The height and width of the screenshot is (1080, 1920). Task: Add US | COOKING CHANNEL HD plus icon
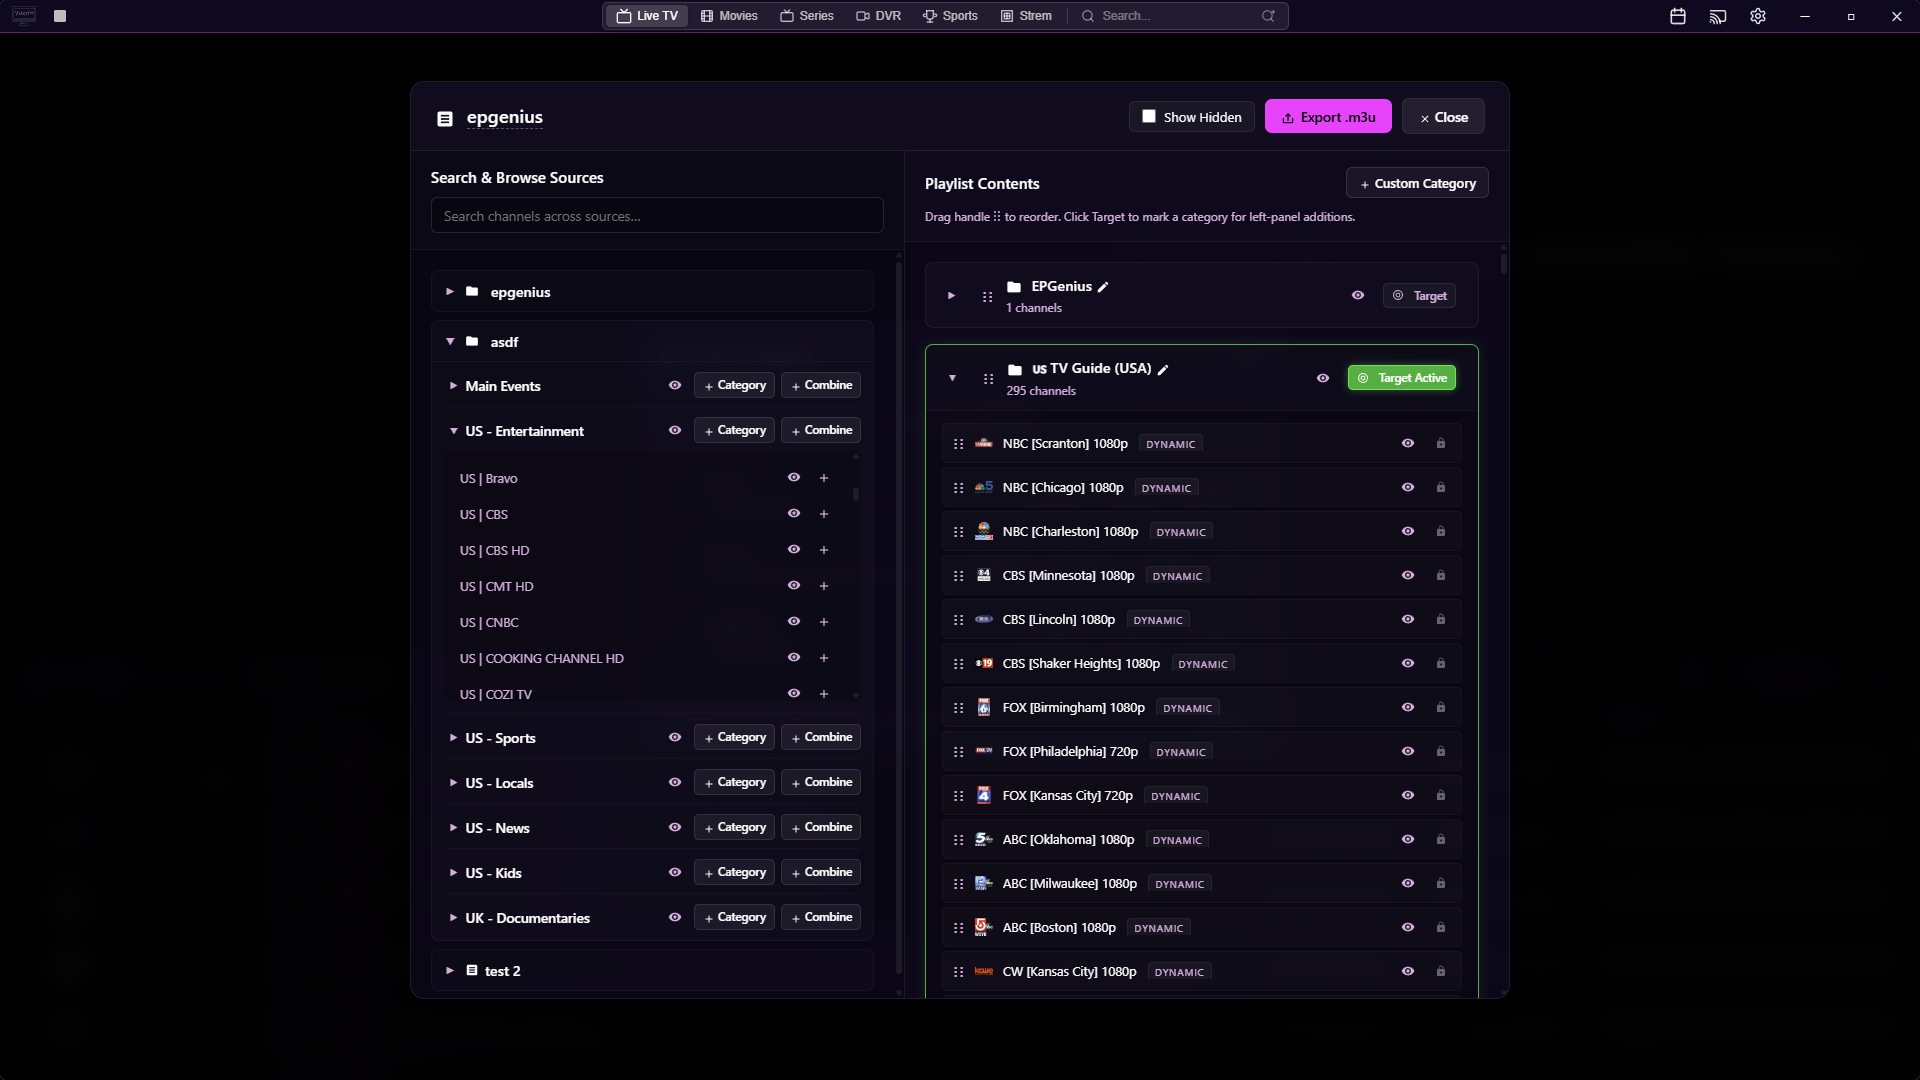pos(824,658)
